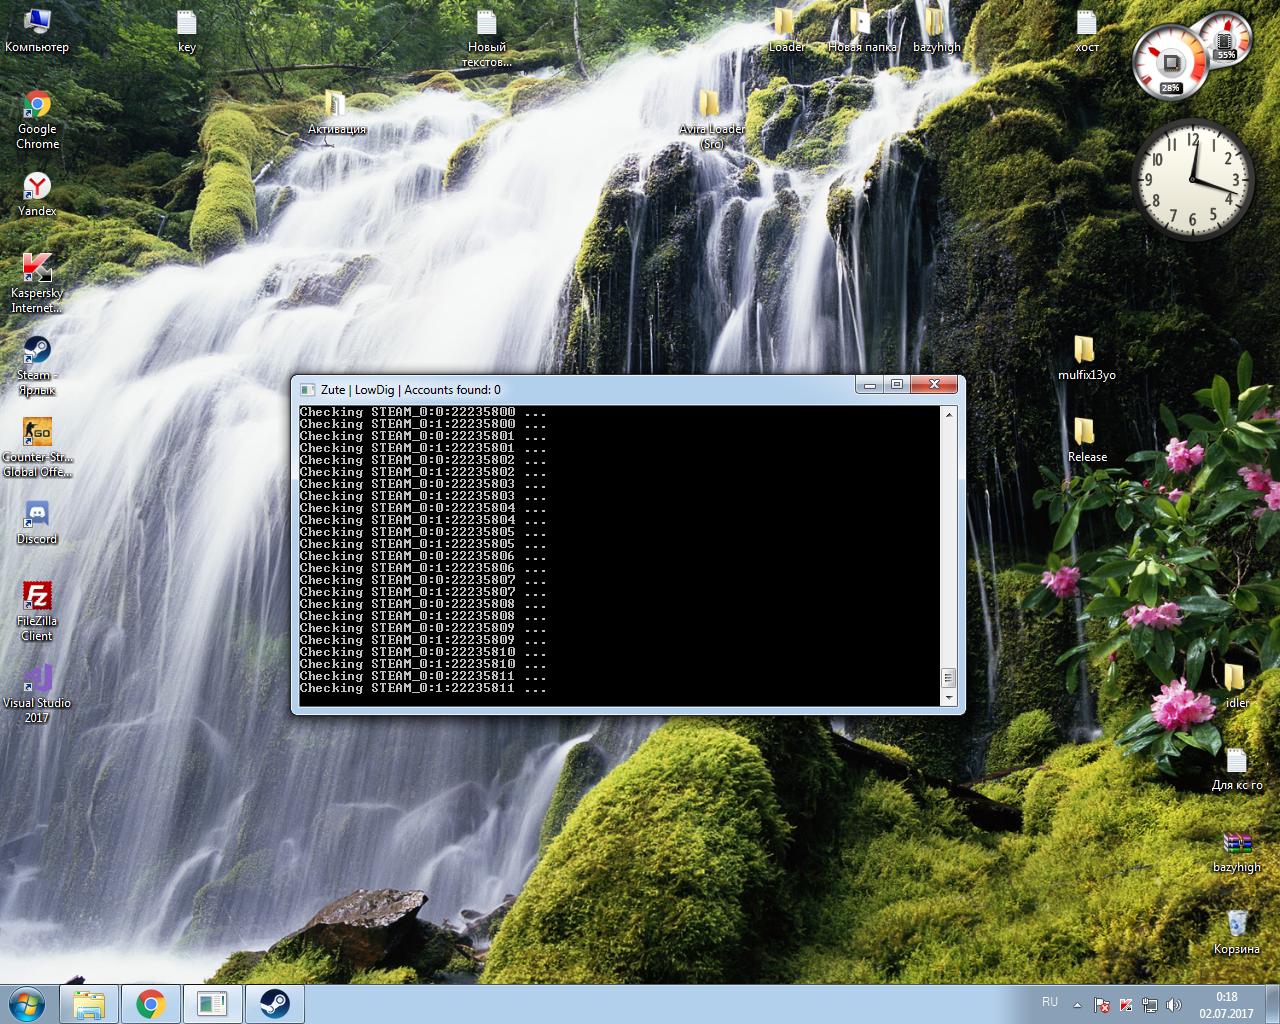Show hidden tray icons arrow
This screenshot has height=1024, width=1280.
(1077, 1005)
